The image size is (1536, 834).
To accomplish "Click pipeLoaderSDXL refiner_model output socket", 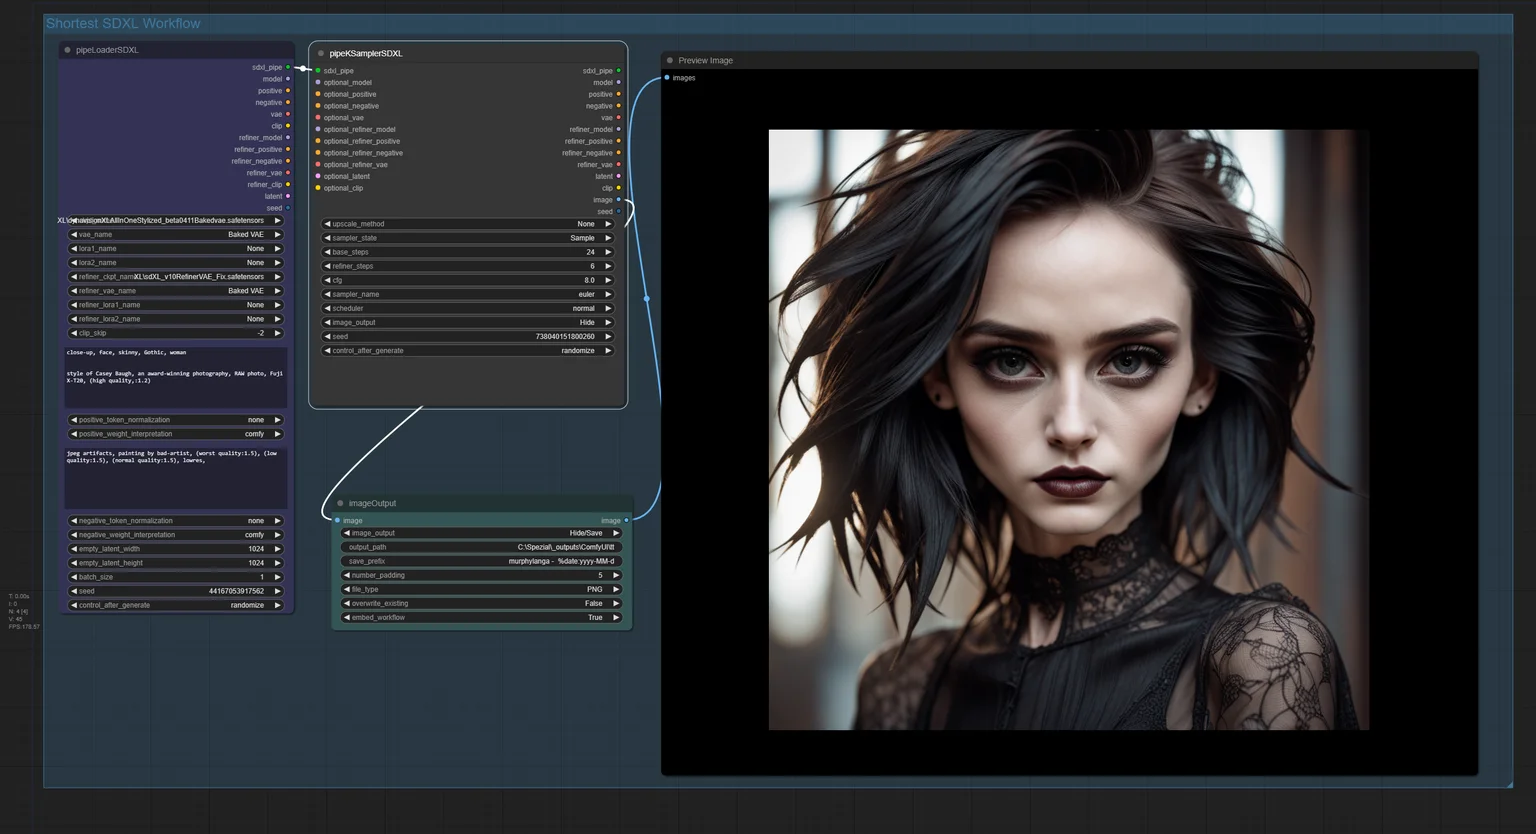I will [x=288, y=138].
